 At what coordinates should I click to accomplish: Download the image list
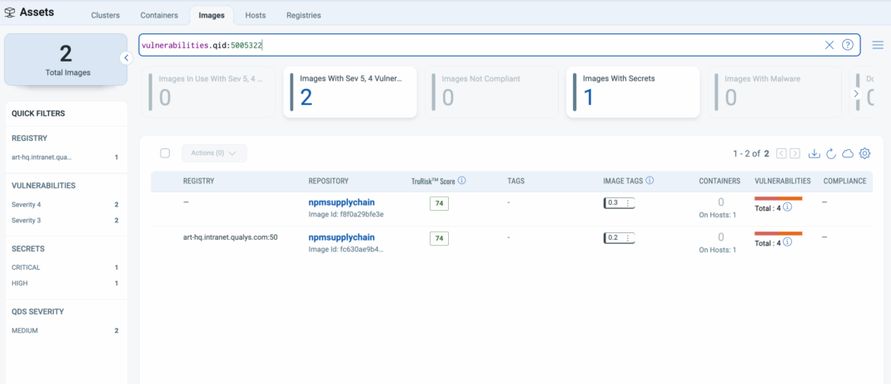pos(814,153)
